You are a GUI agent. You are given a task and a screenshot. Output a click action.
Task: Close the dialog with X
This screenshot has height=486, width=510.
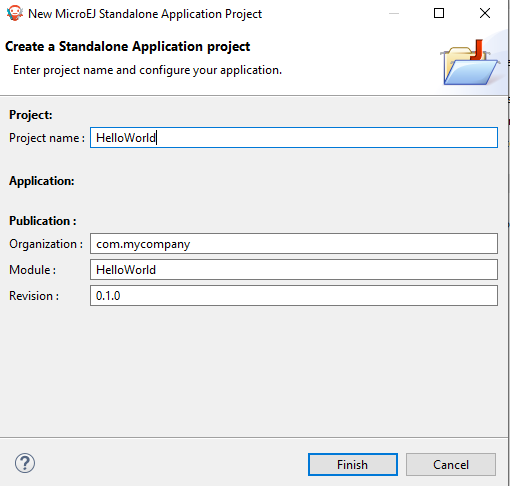click(x=485, y=13)
